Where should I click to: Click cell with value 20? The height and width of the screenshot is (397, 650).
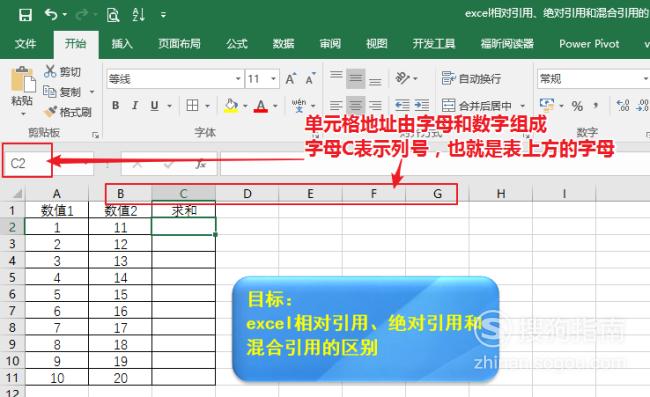click(x=121, y=378)
